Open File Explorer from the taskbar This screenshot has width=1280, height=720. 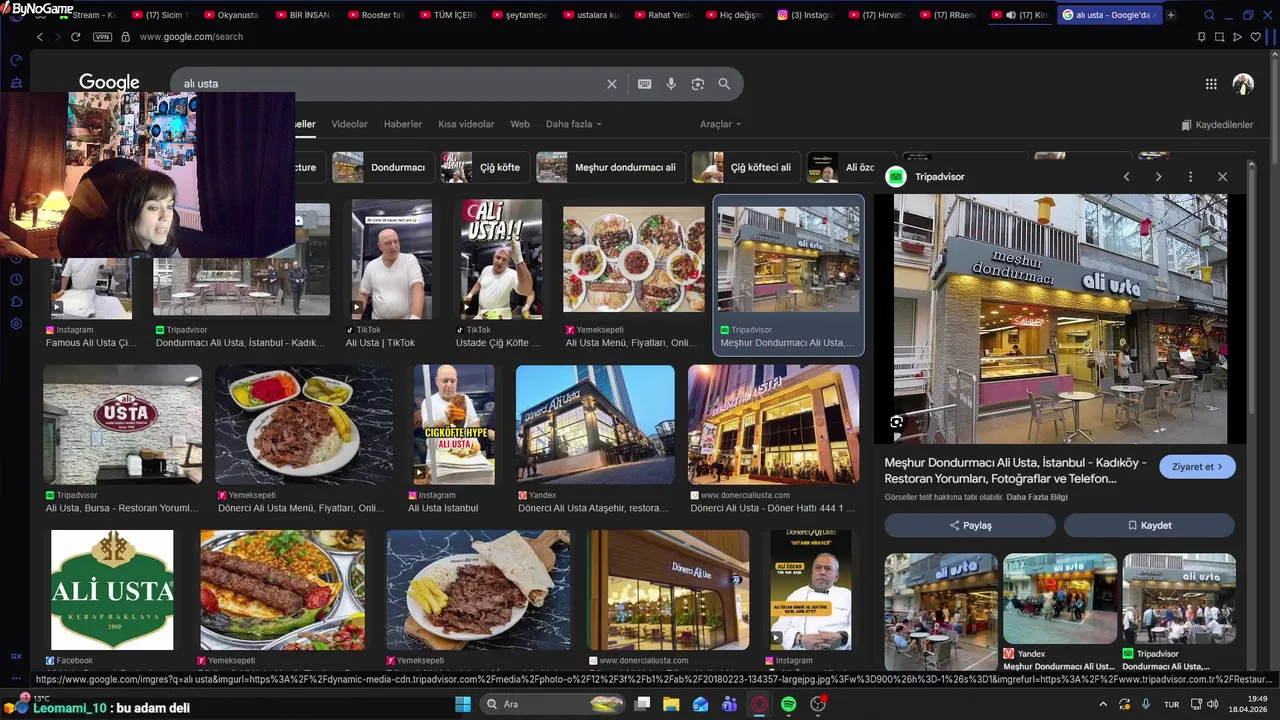click(671, 704)
